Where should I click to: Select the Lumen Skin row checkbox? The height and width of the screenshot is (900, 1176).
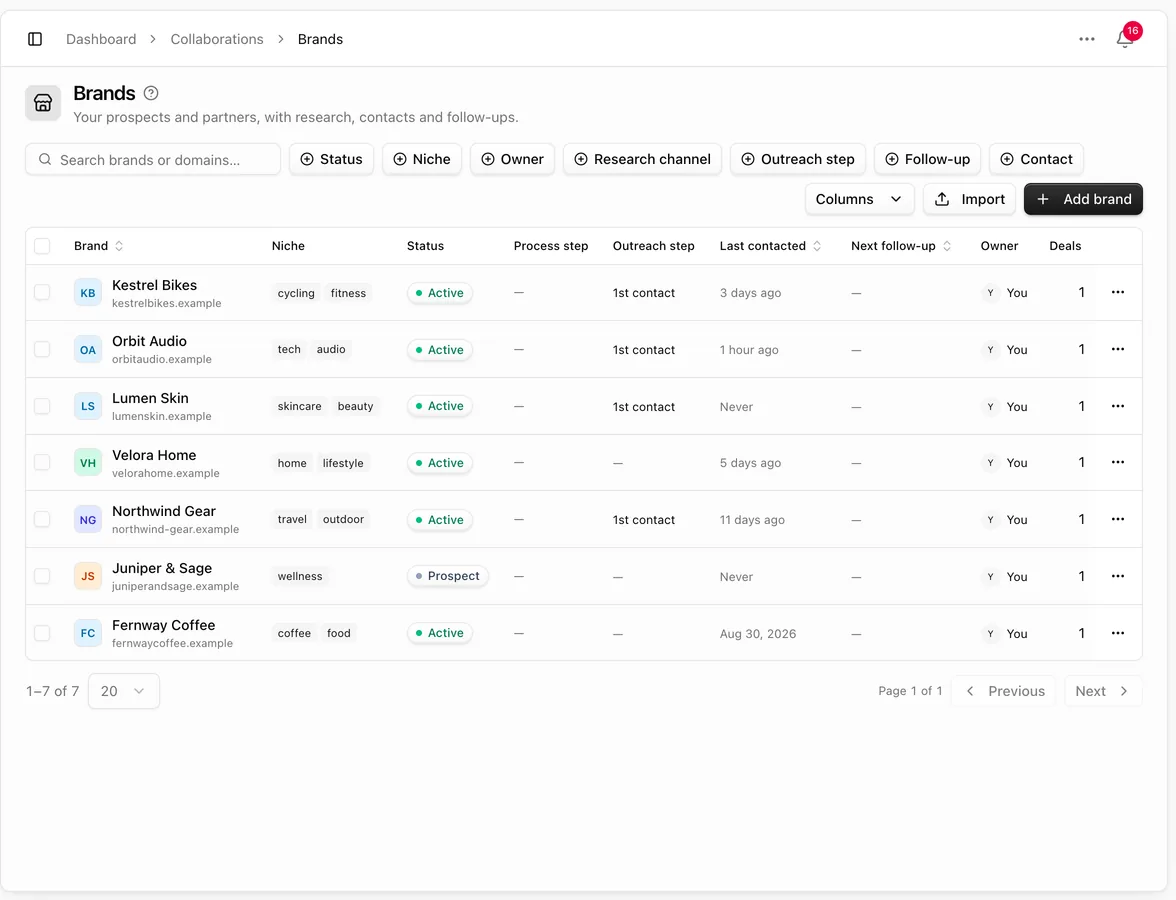(x=42, y=406)
